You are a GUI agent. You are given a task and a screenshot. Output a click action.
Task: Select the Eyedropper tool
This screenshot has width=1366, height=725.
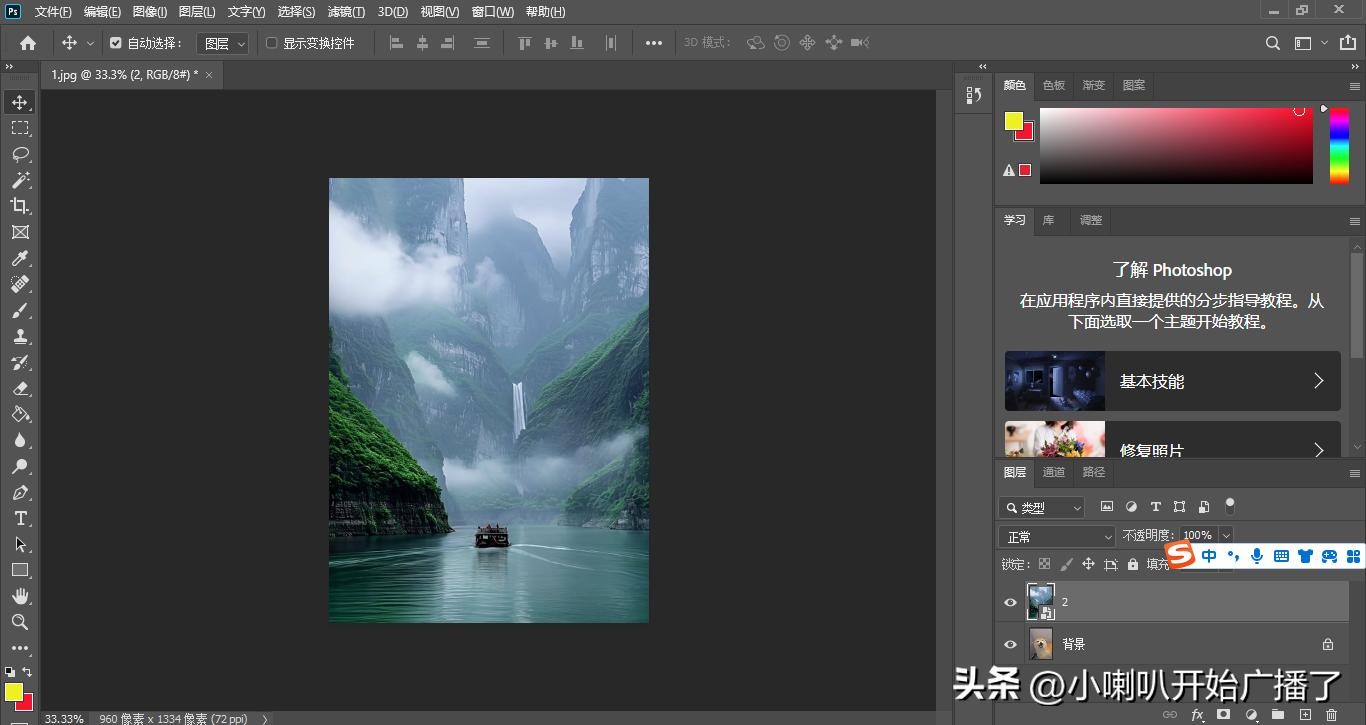point(20,258)
